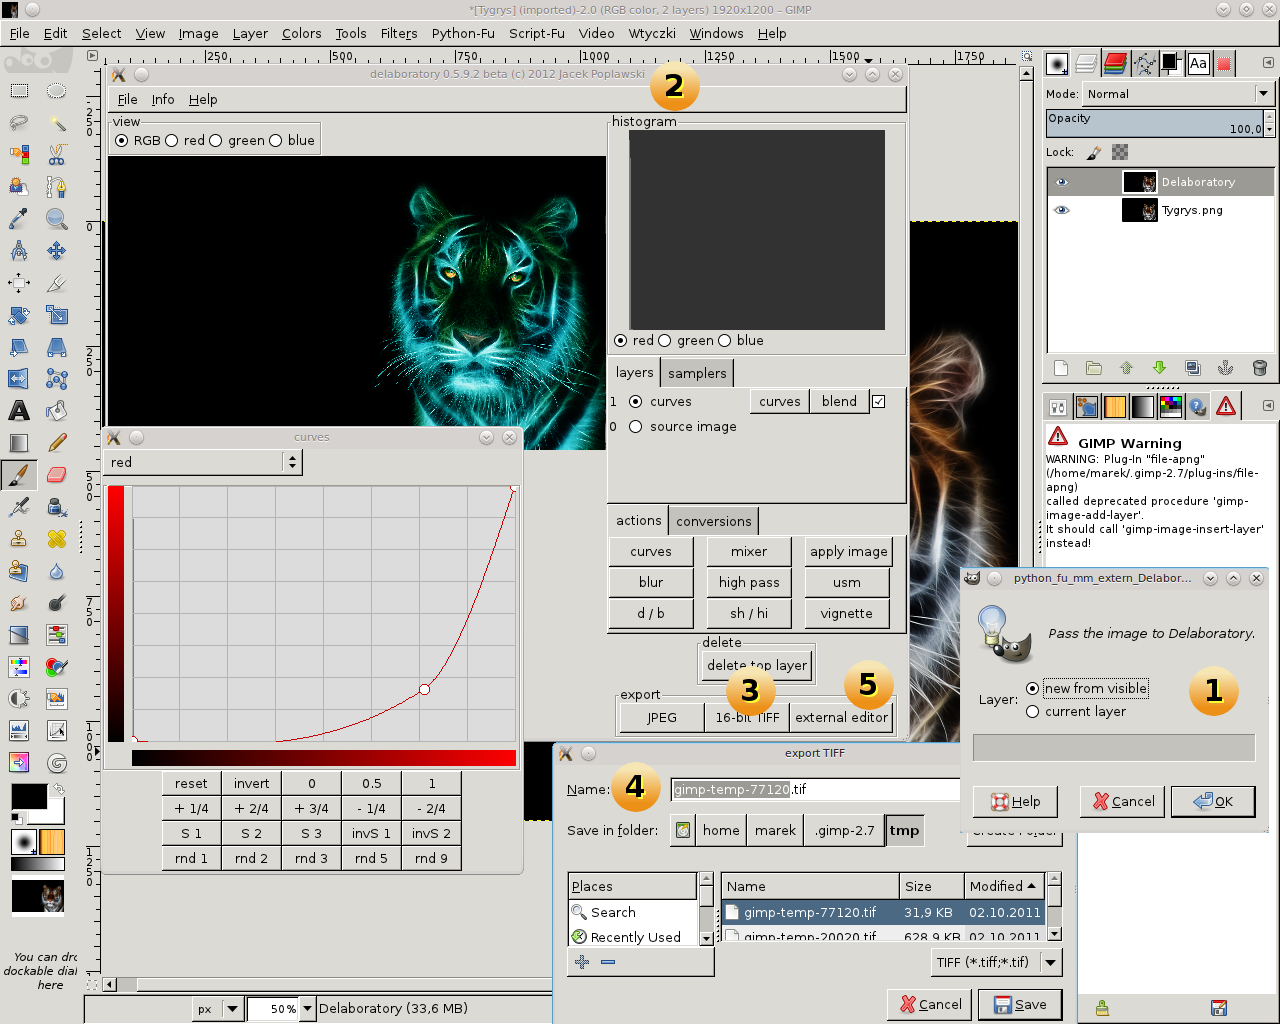Select the Zoom magnifier tool
Screen dimensions: 1280x1024
coord(57,219)
